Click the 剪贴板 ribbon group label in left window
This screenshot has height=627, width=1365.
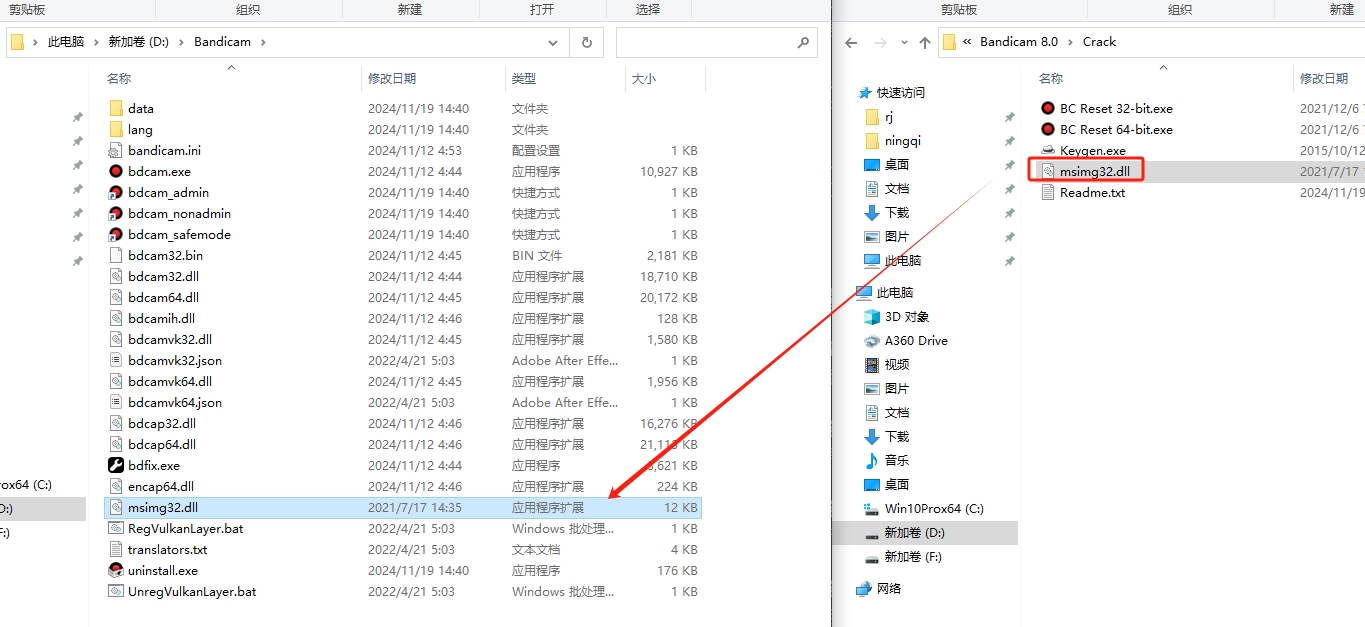27,9
